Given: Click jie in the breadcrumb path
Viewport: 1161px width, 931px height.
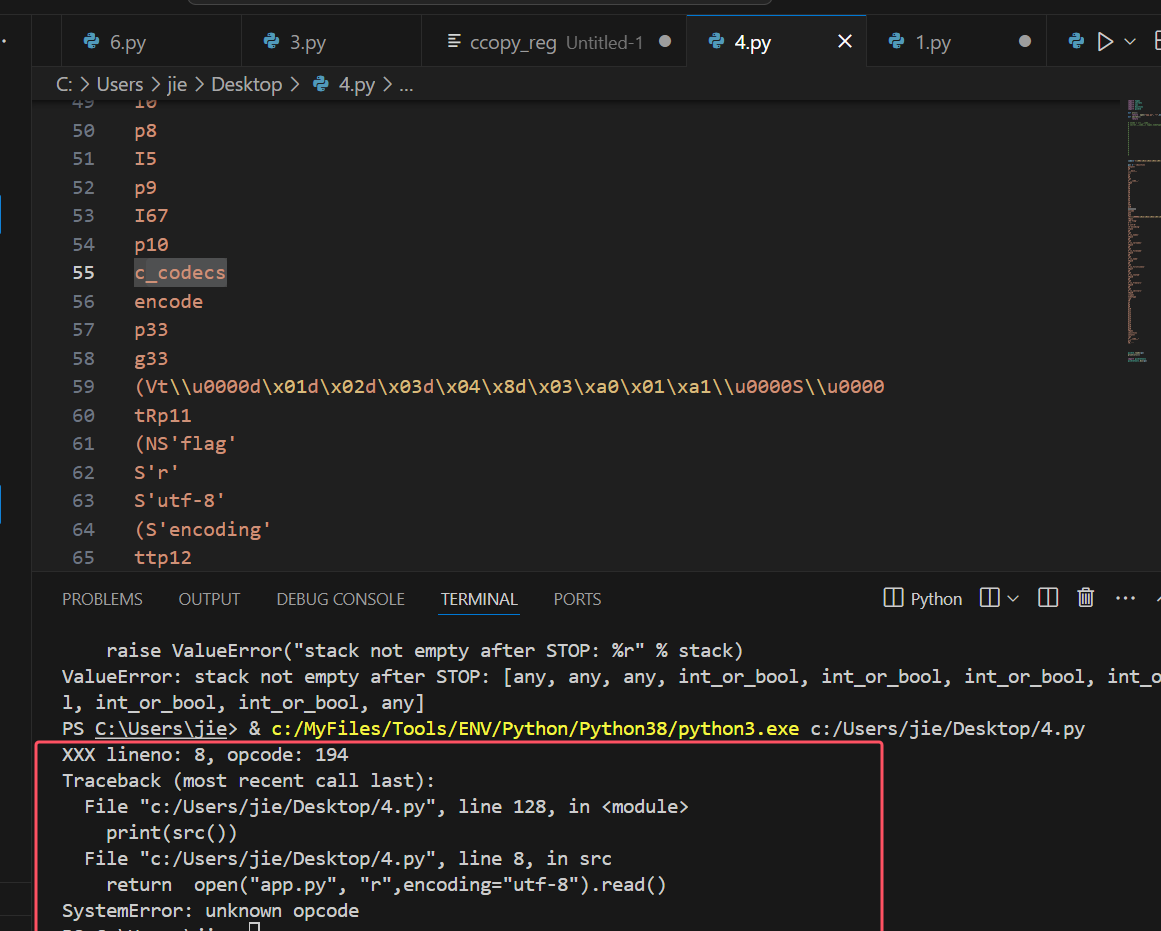Looking at the screenshot, I should tap(177, 84).
